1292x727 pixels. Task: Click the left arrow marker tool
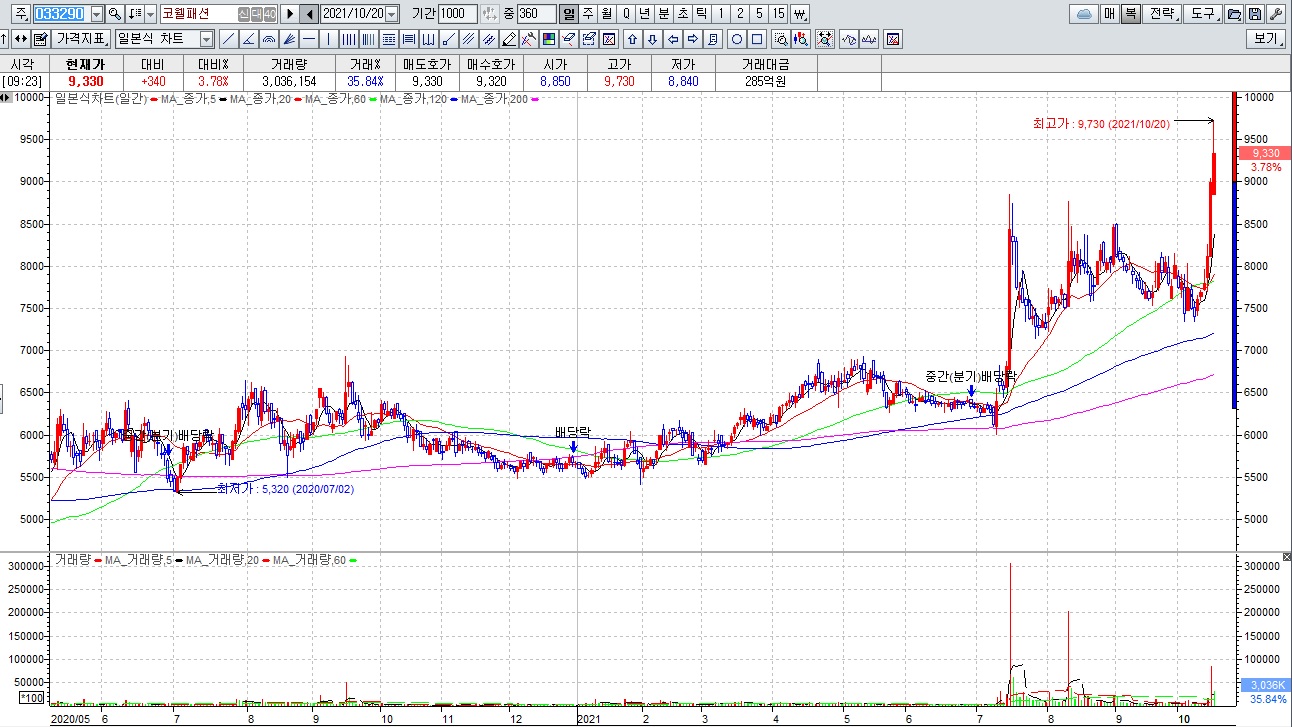673,39
